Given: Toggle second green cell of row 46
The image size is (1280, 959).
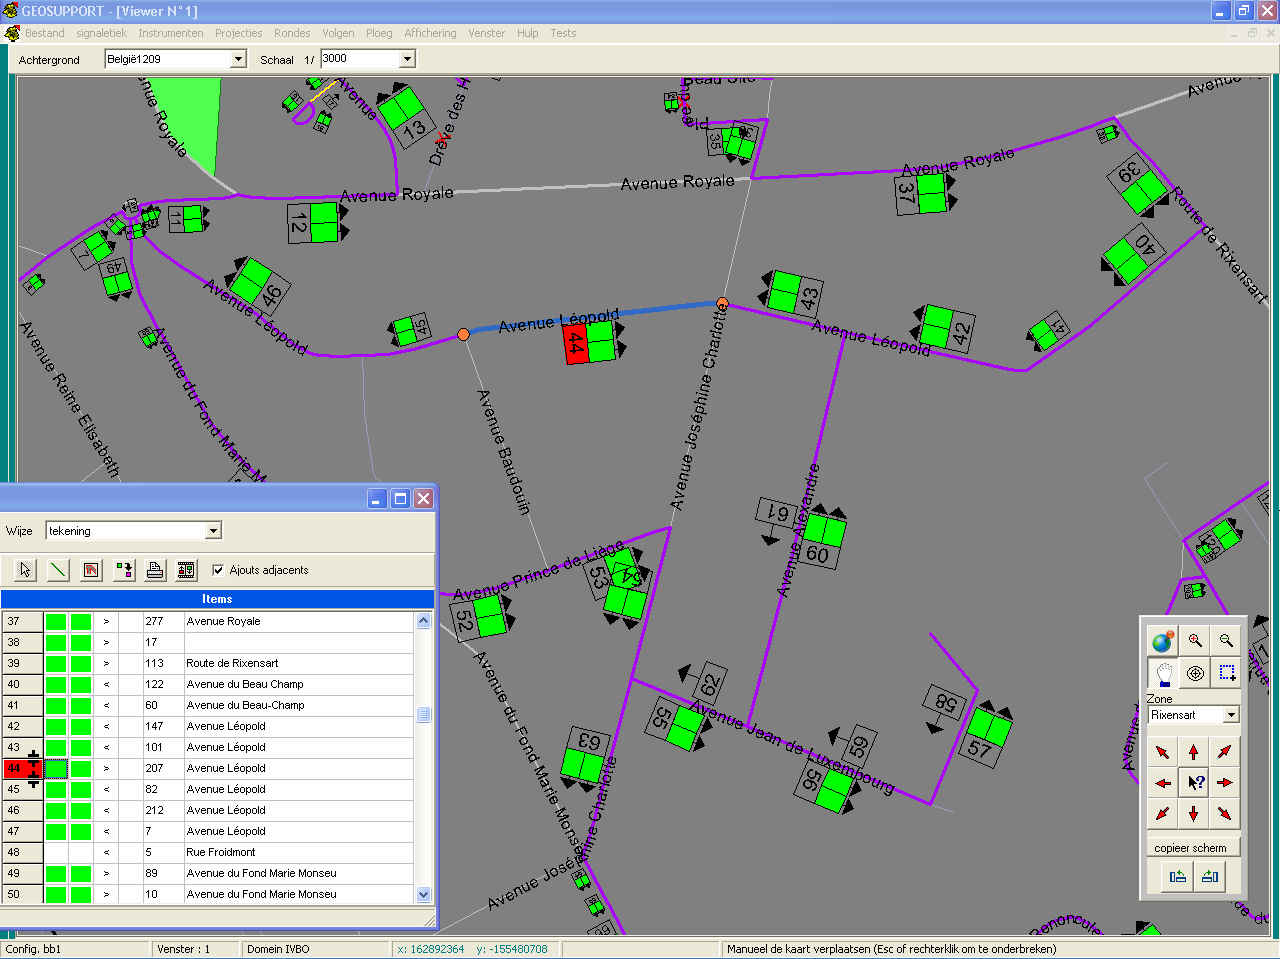Looking at the screenshot, I should 81,810.
